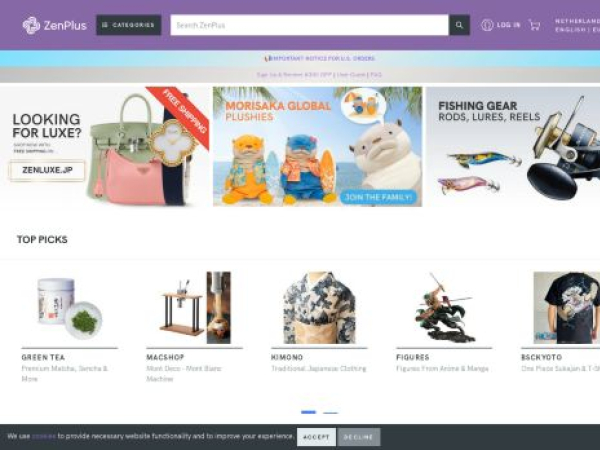Decline the cookies notice
Screen dimensions: 600x450
pyautogui.click(x=359, y=437)
